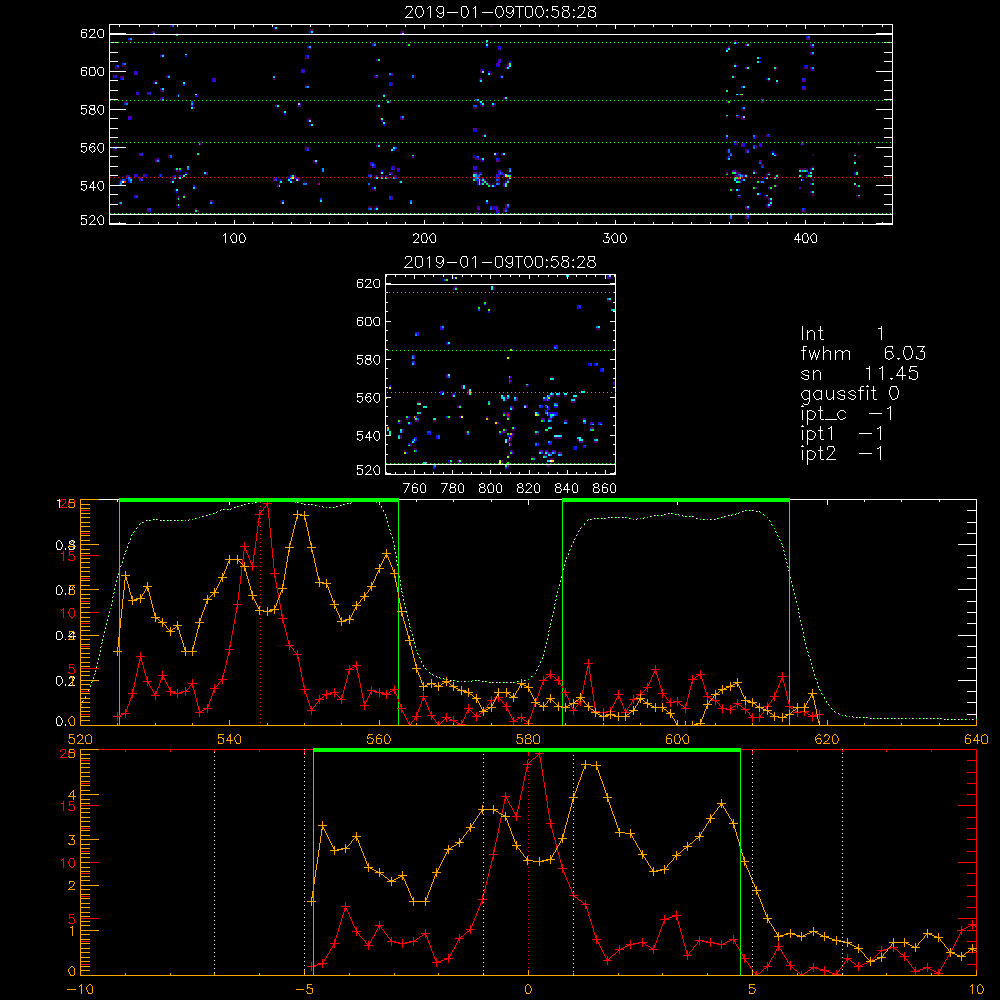Image resolution: width=1000 pixels, height=1000 pixels.
Task: Click the thick green bar atop the bottom plot
Action: point(527,751)
